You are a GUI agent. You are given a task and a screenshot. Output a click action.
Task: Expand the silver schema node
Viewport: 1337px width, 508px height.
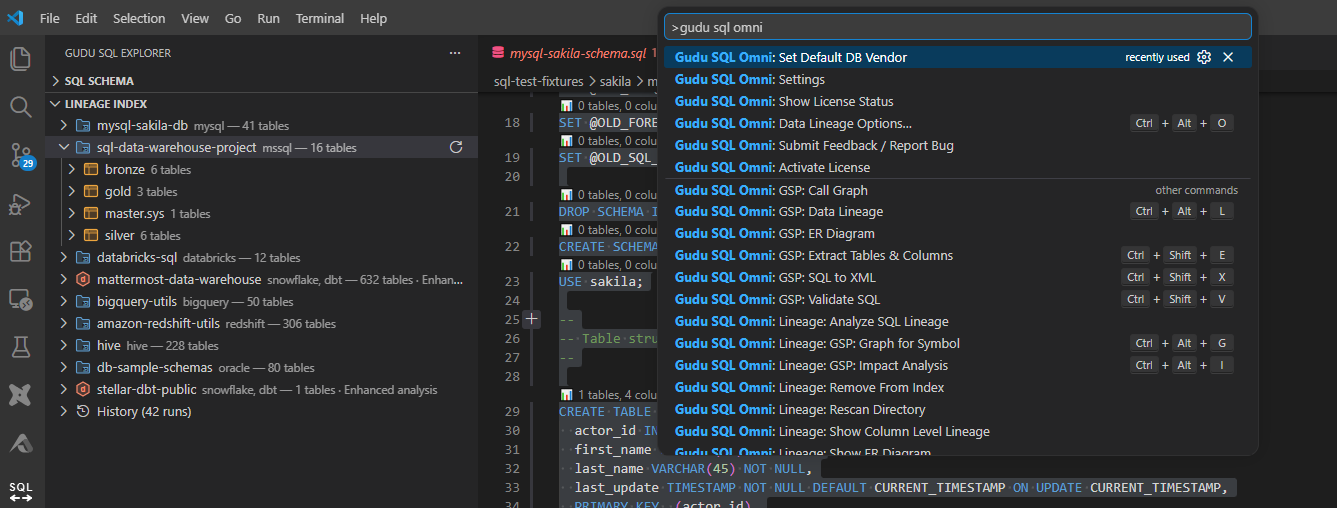point(72,235)
